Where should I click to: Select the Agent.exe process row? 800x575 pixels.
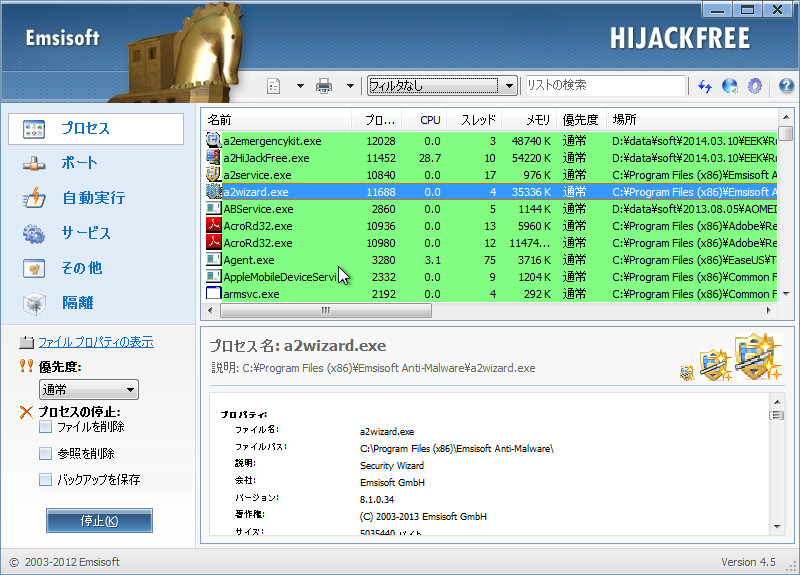[x=491, y=260]
